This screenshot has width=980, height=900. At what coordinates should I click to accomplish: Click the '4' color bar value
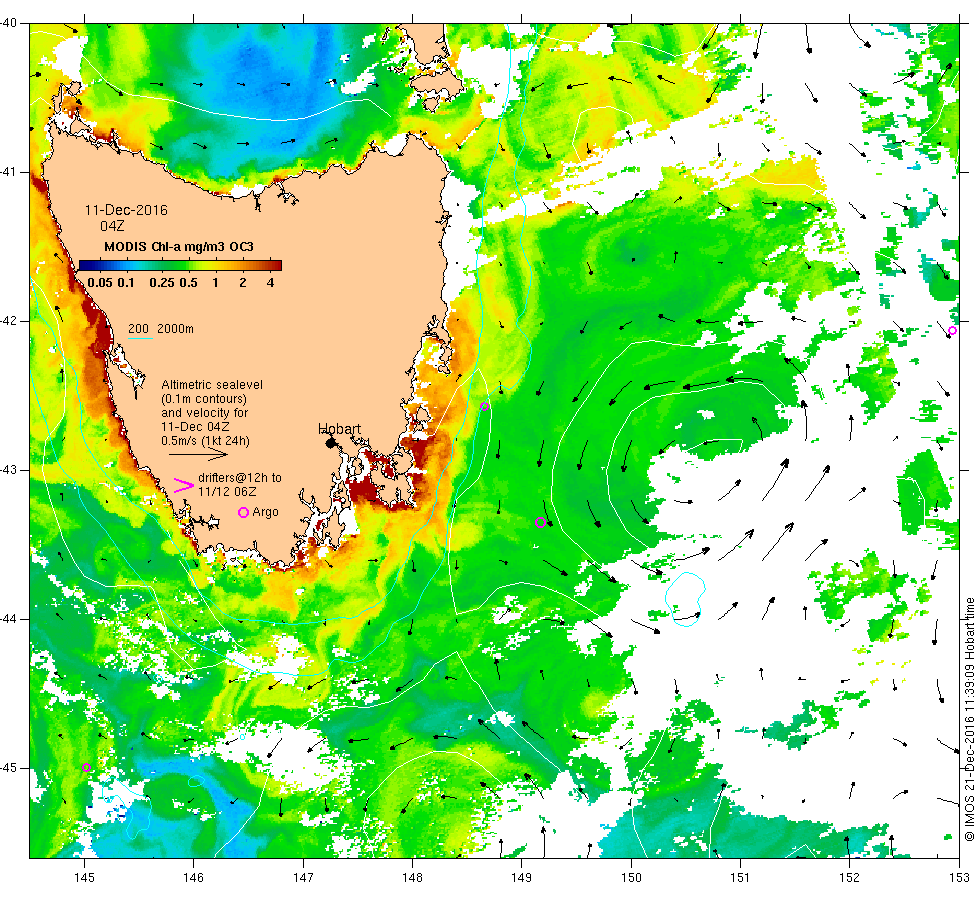(271, 282)
